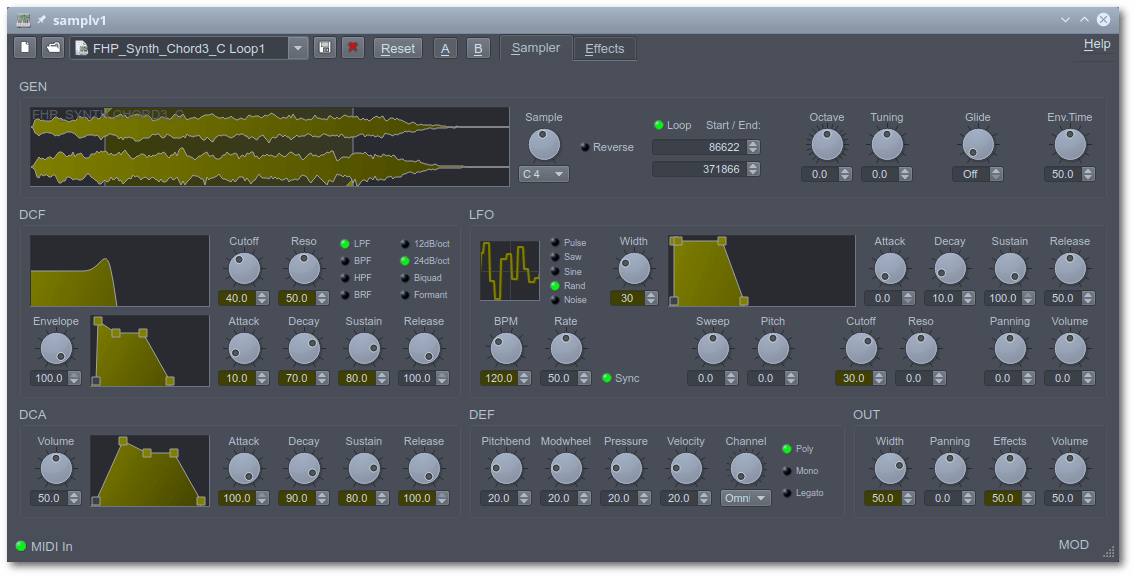Image resolution: width=1134 pixels, height=577 pixels.
Task: Toggle LFO rate Sync
Action: [606, 378]
